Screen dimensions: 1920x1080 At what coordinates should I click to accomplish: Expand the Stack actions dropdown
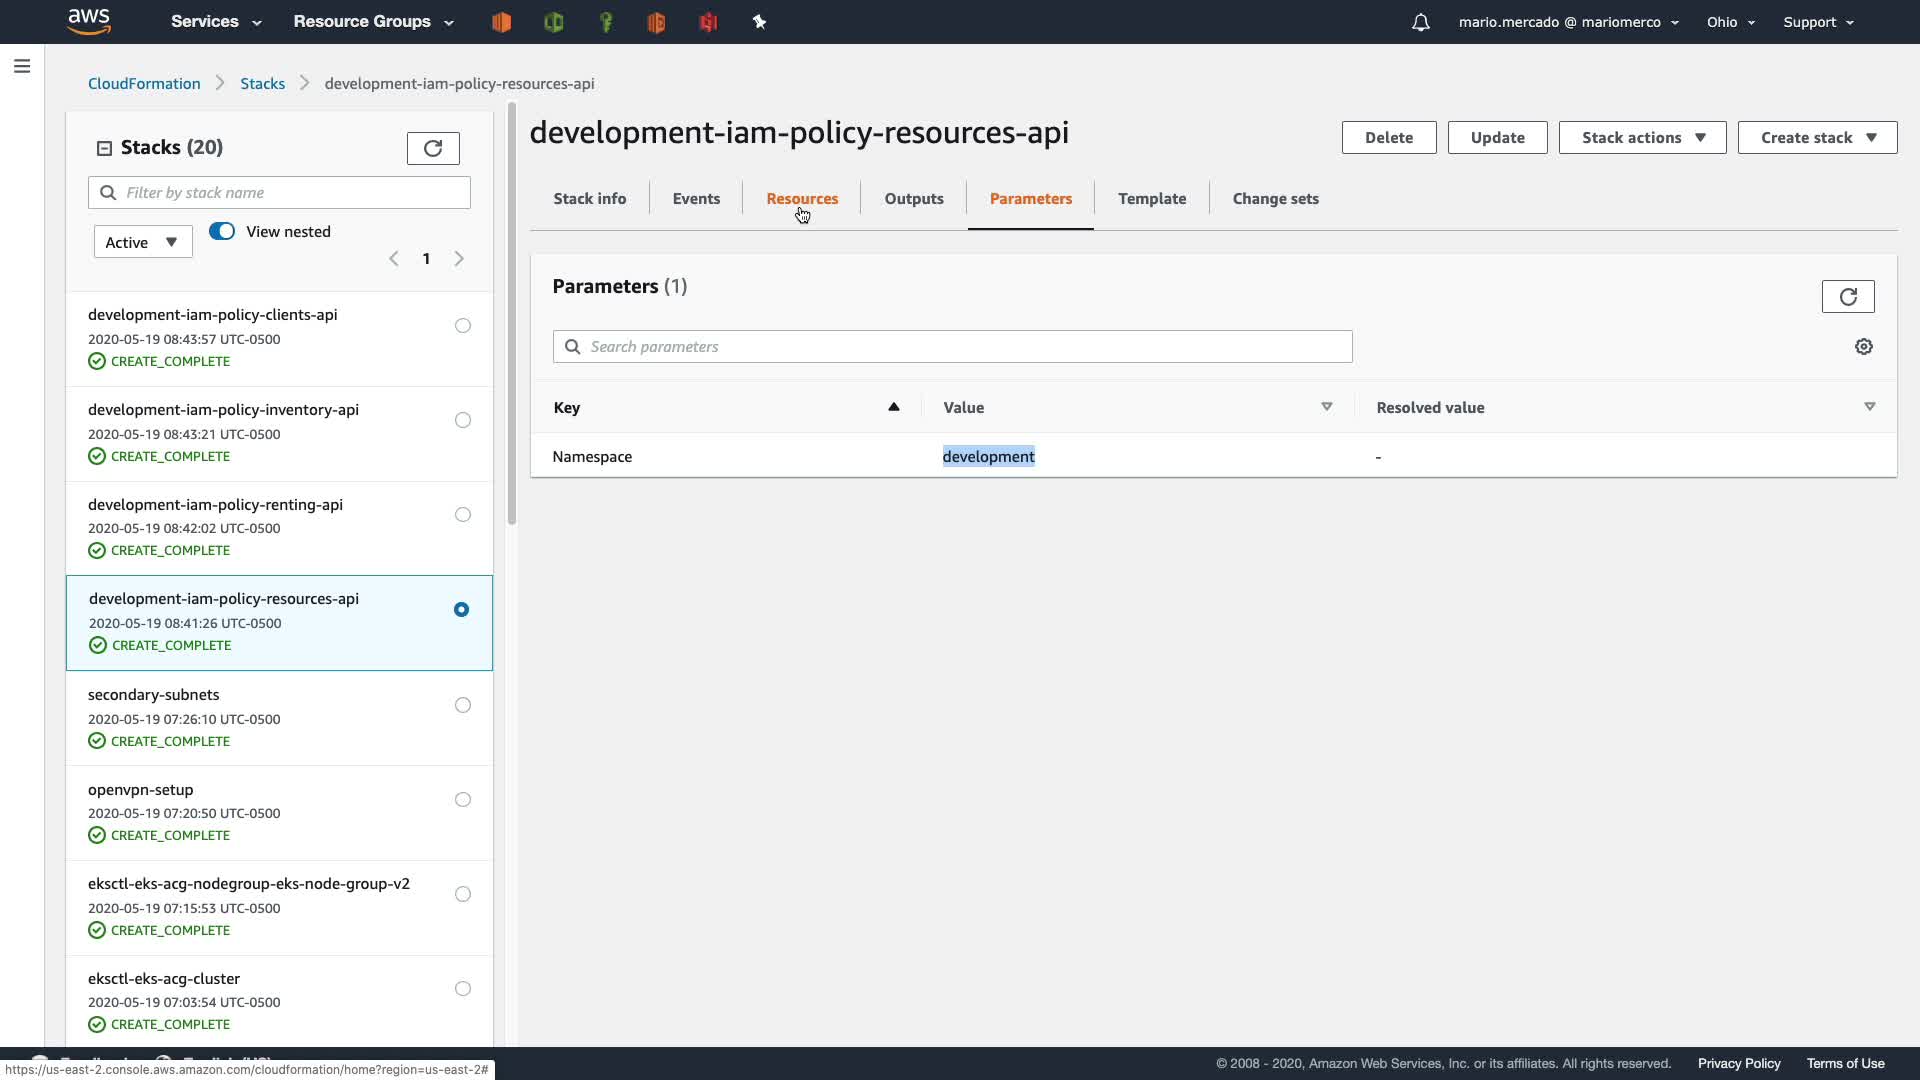pyautogui.click(x=1642, y=138)
